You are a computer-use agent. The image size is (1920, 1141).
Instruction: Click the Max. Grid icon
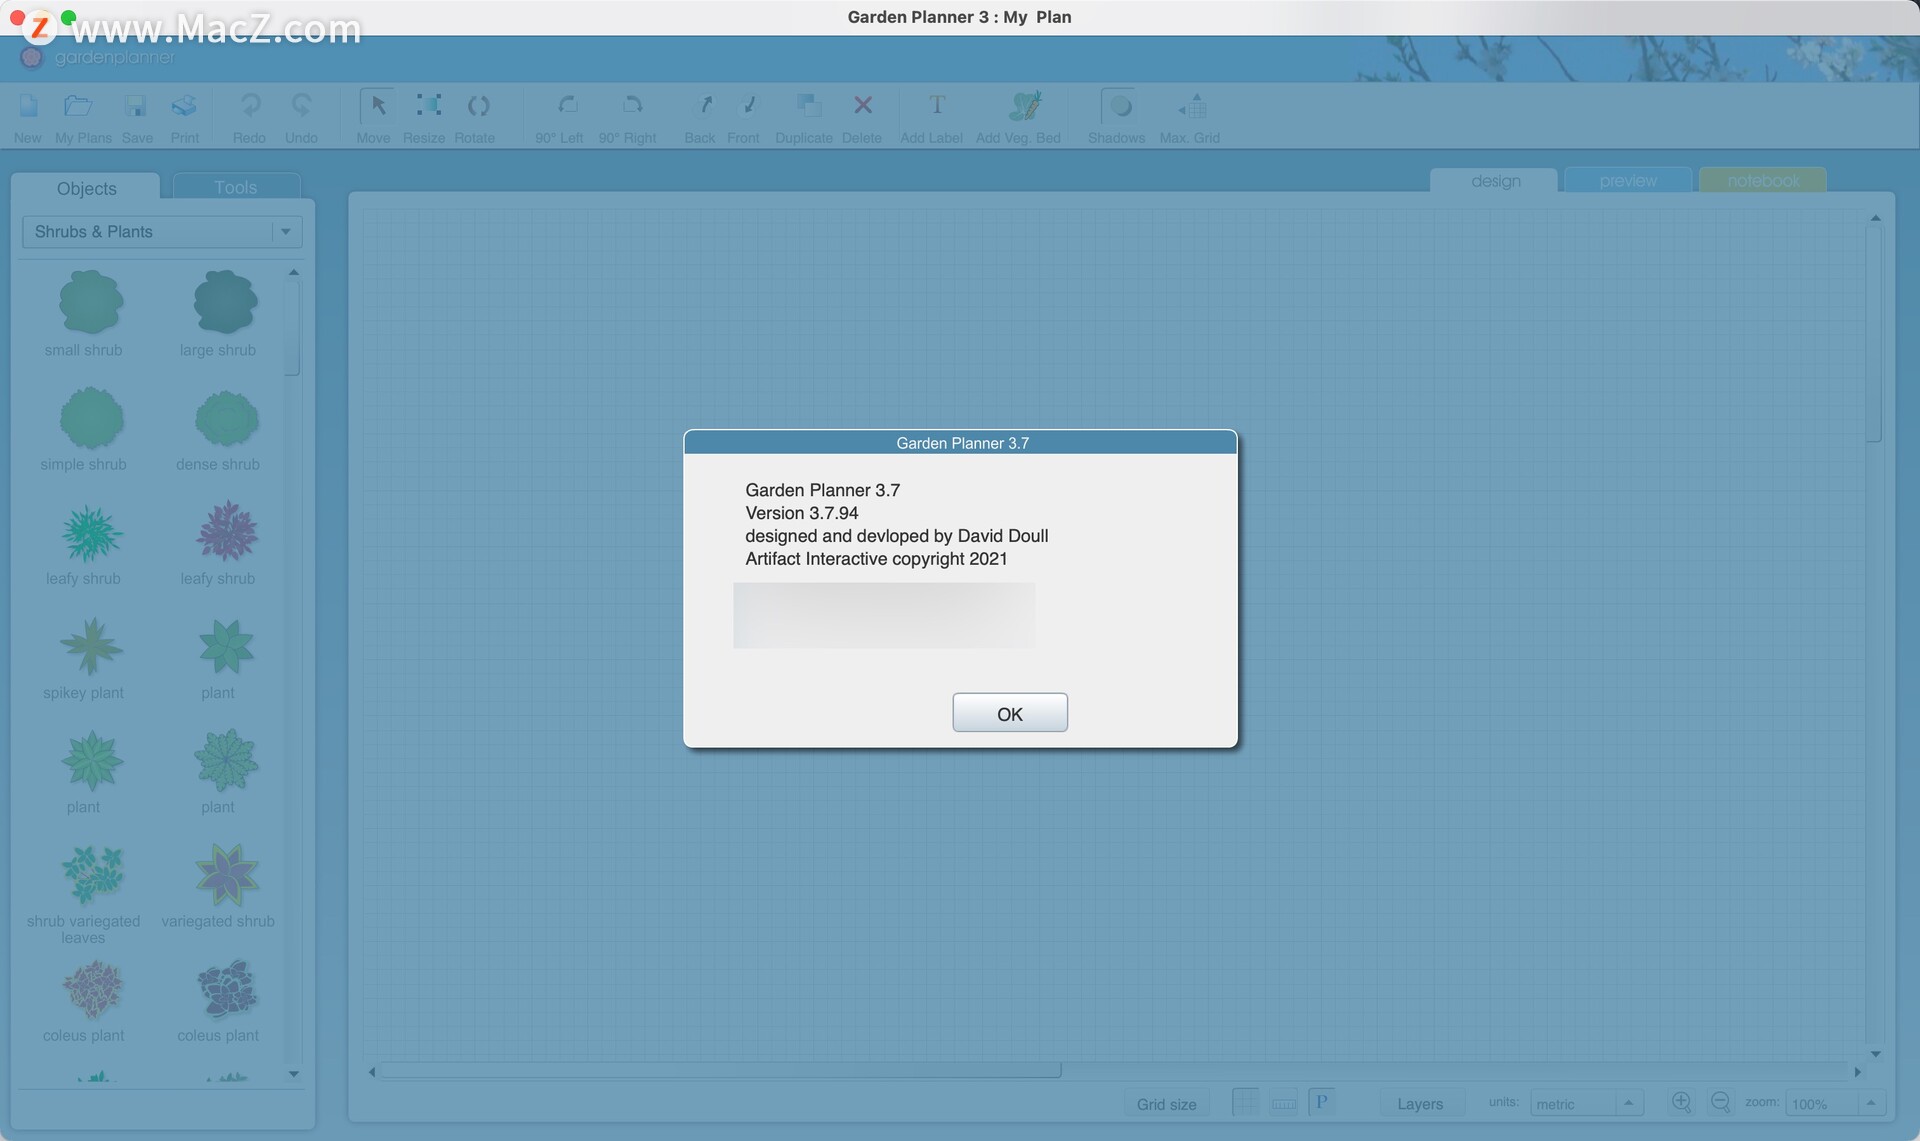(1192, 106)
